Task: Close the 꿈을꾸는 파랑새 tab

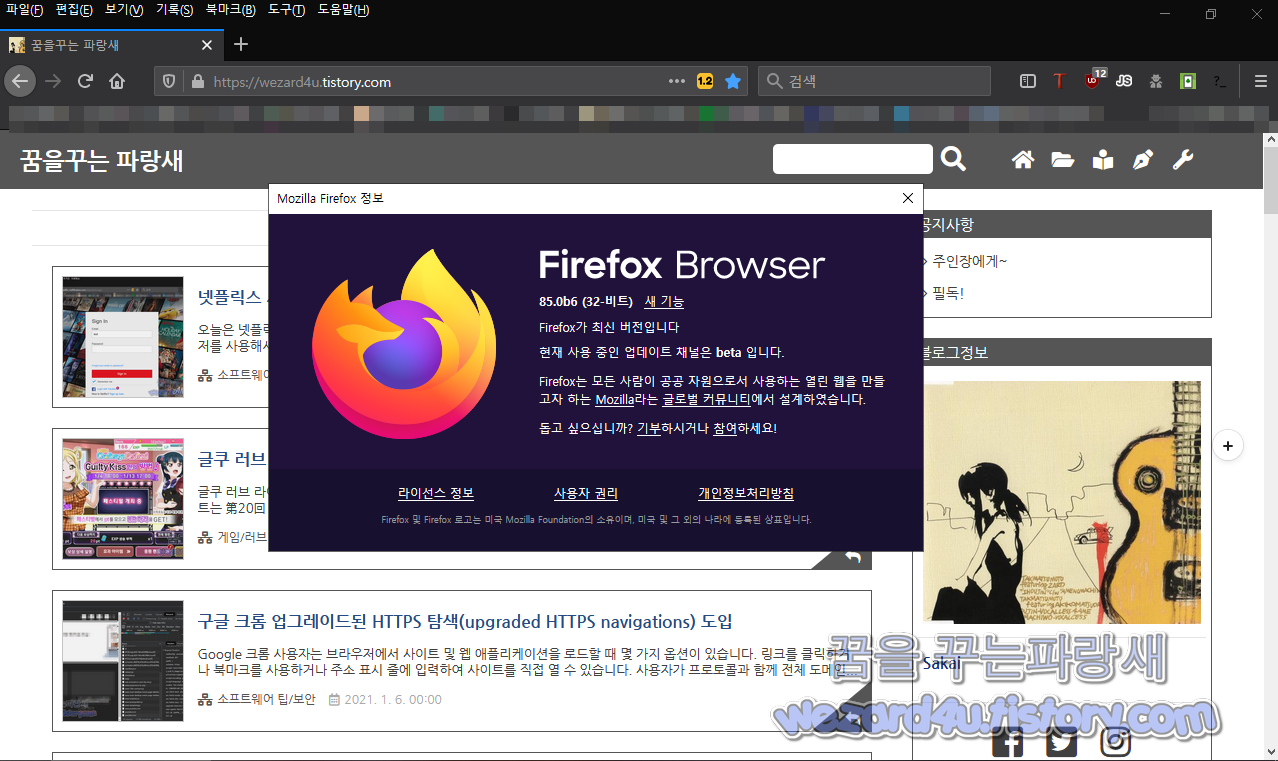Action: tap(207, 45)
